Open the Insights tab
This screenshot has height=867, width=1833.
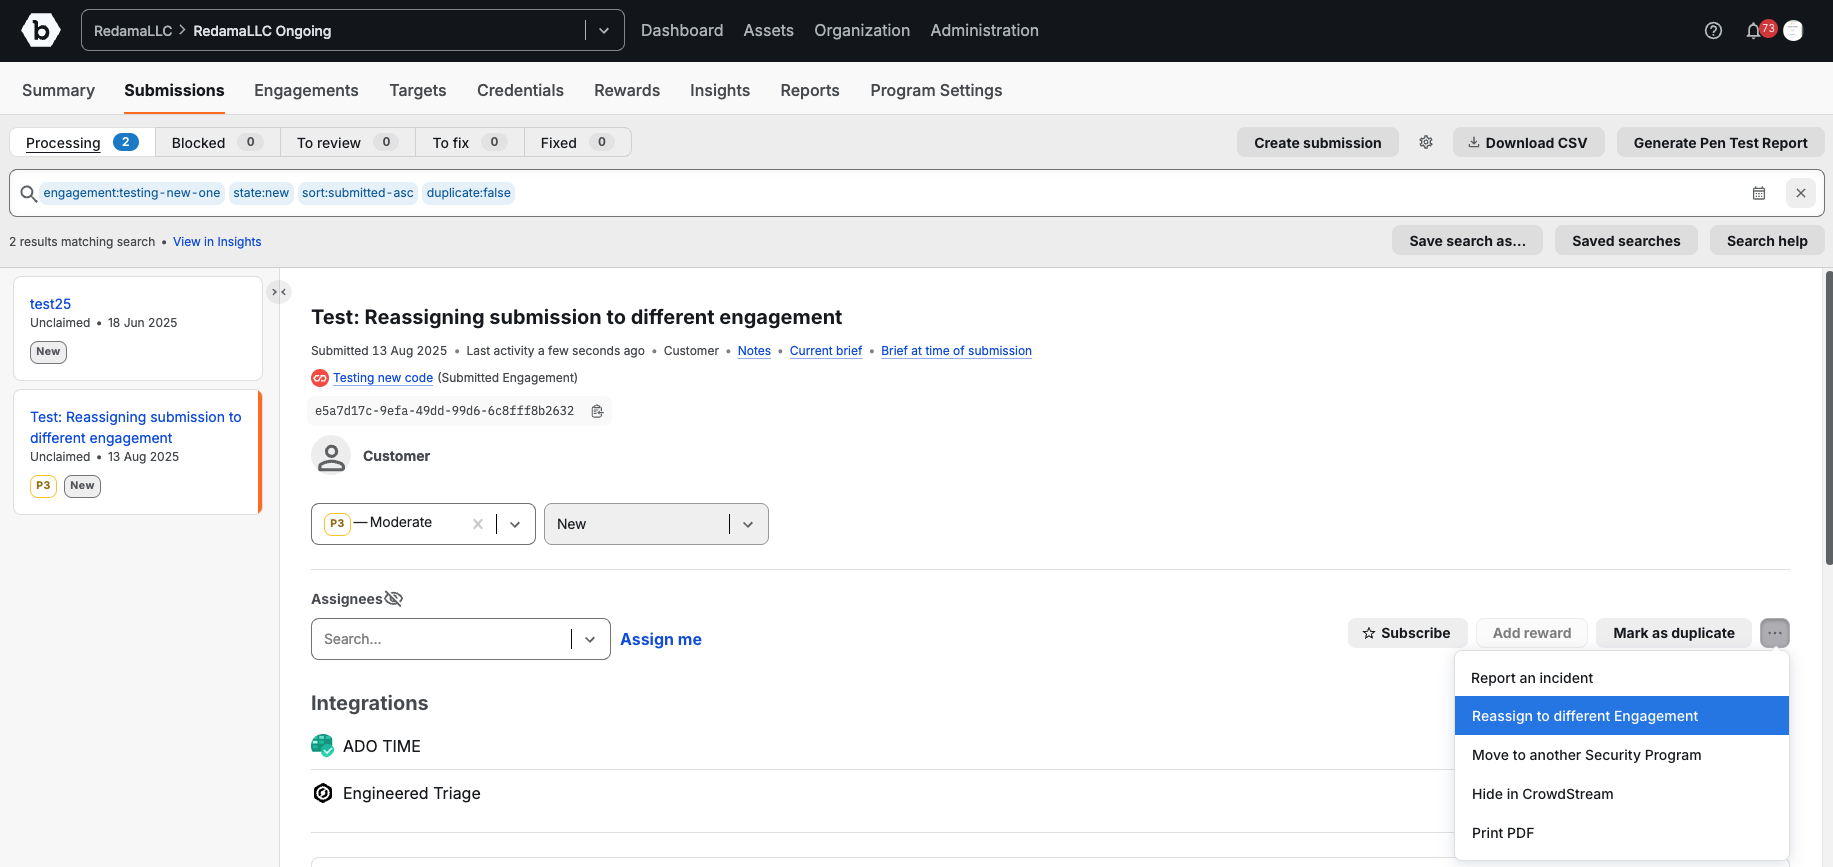720,90
